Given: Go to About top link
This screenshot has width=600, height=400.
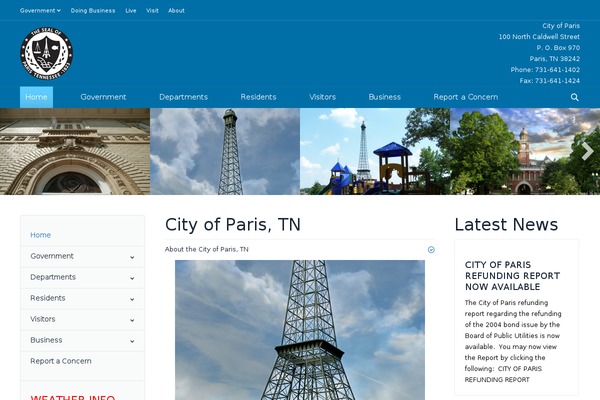Looking at the screenshot, I should point(176,11).
